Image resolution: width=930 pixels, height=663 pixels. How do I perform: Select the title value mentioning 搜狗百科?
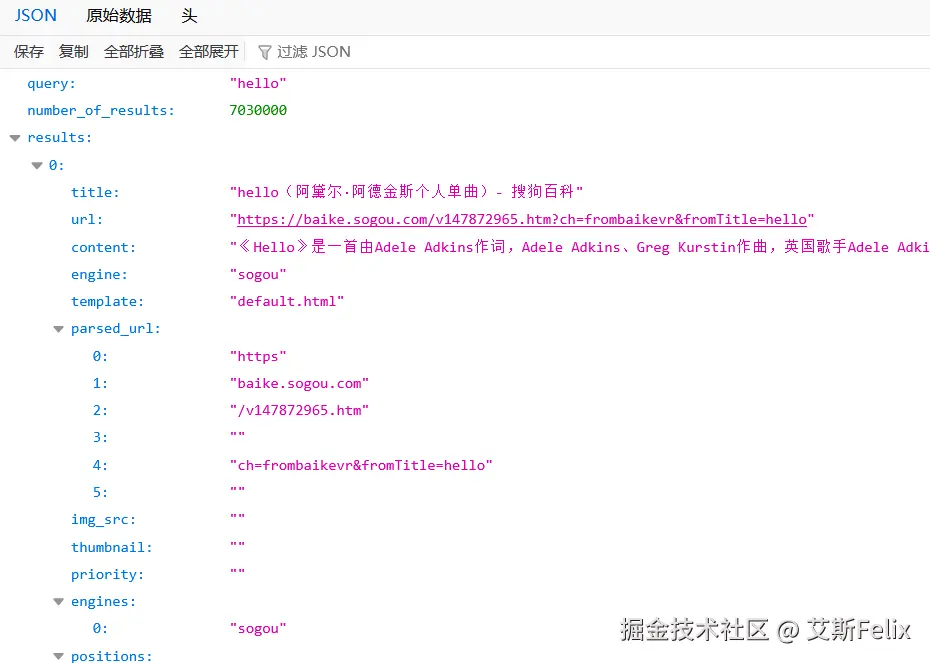[406, 192]
